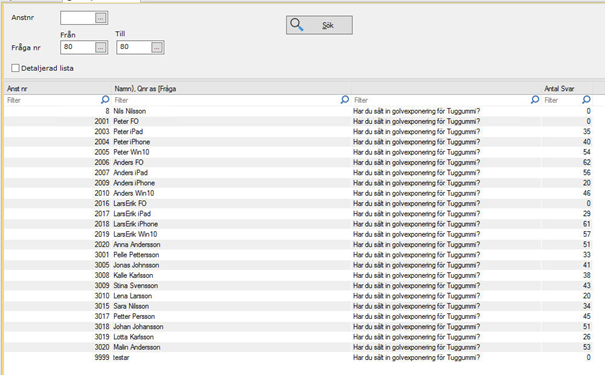Select the Kalle Karlsson row
Image resolution: width=605 pixels, height=375 pixels.
coord(298,275)
